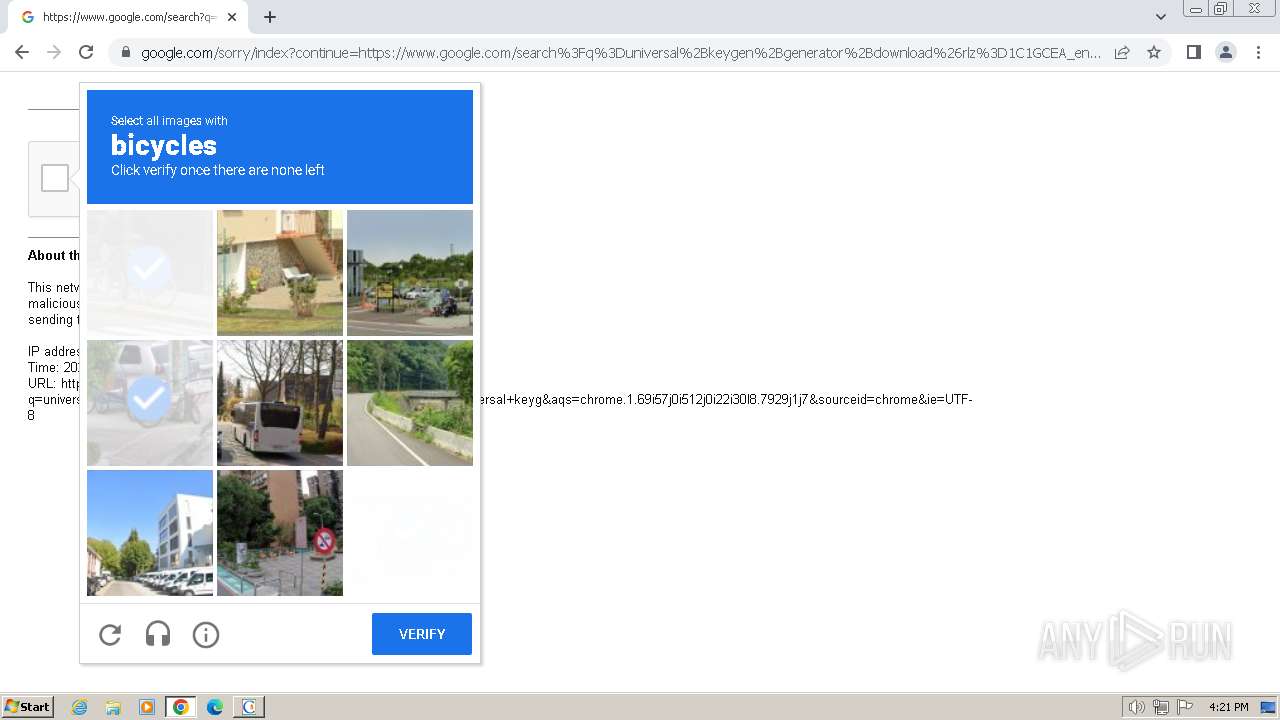
Task: Click the Chrome taskbar icon
Action: [x=181, y=707]
